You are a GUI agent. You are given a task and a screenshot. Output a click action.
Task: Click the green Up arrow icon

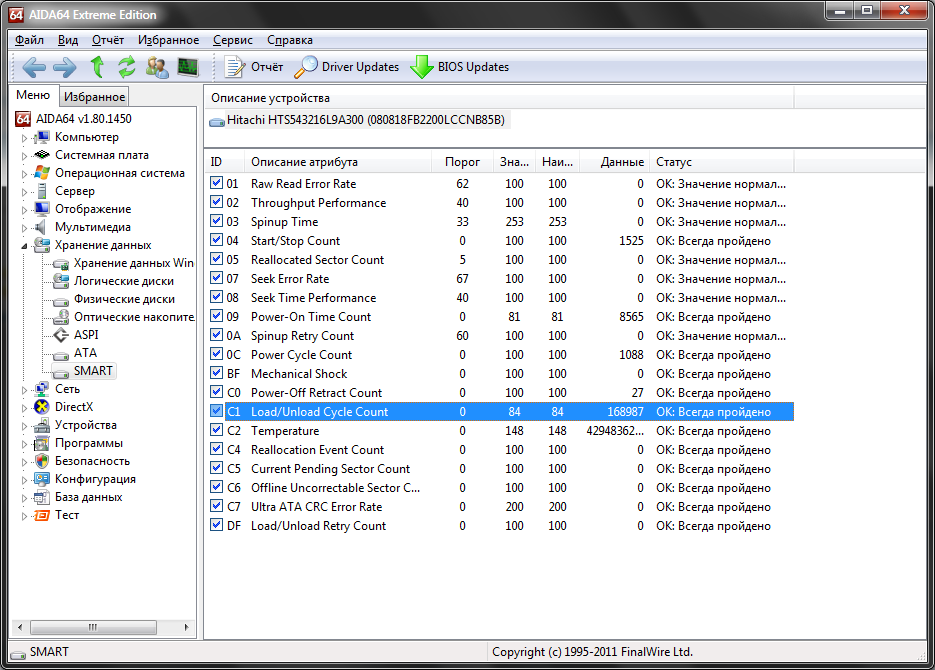tap(97, 67)
